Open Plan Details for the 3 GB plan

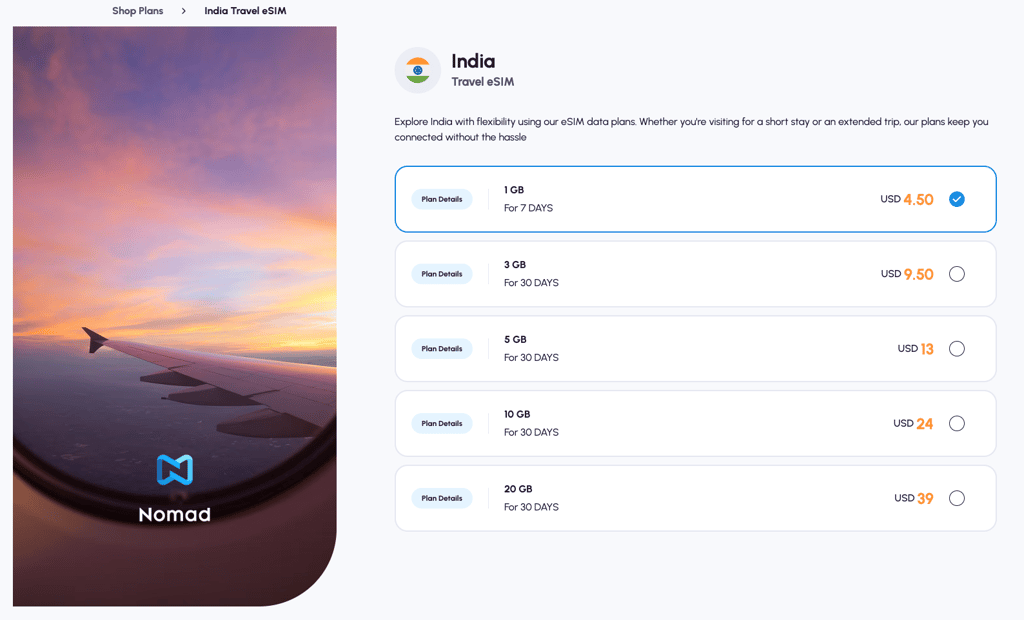pos(441,274)
